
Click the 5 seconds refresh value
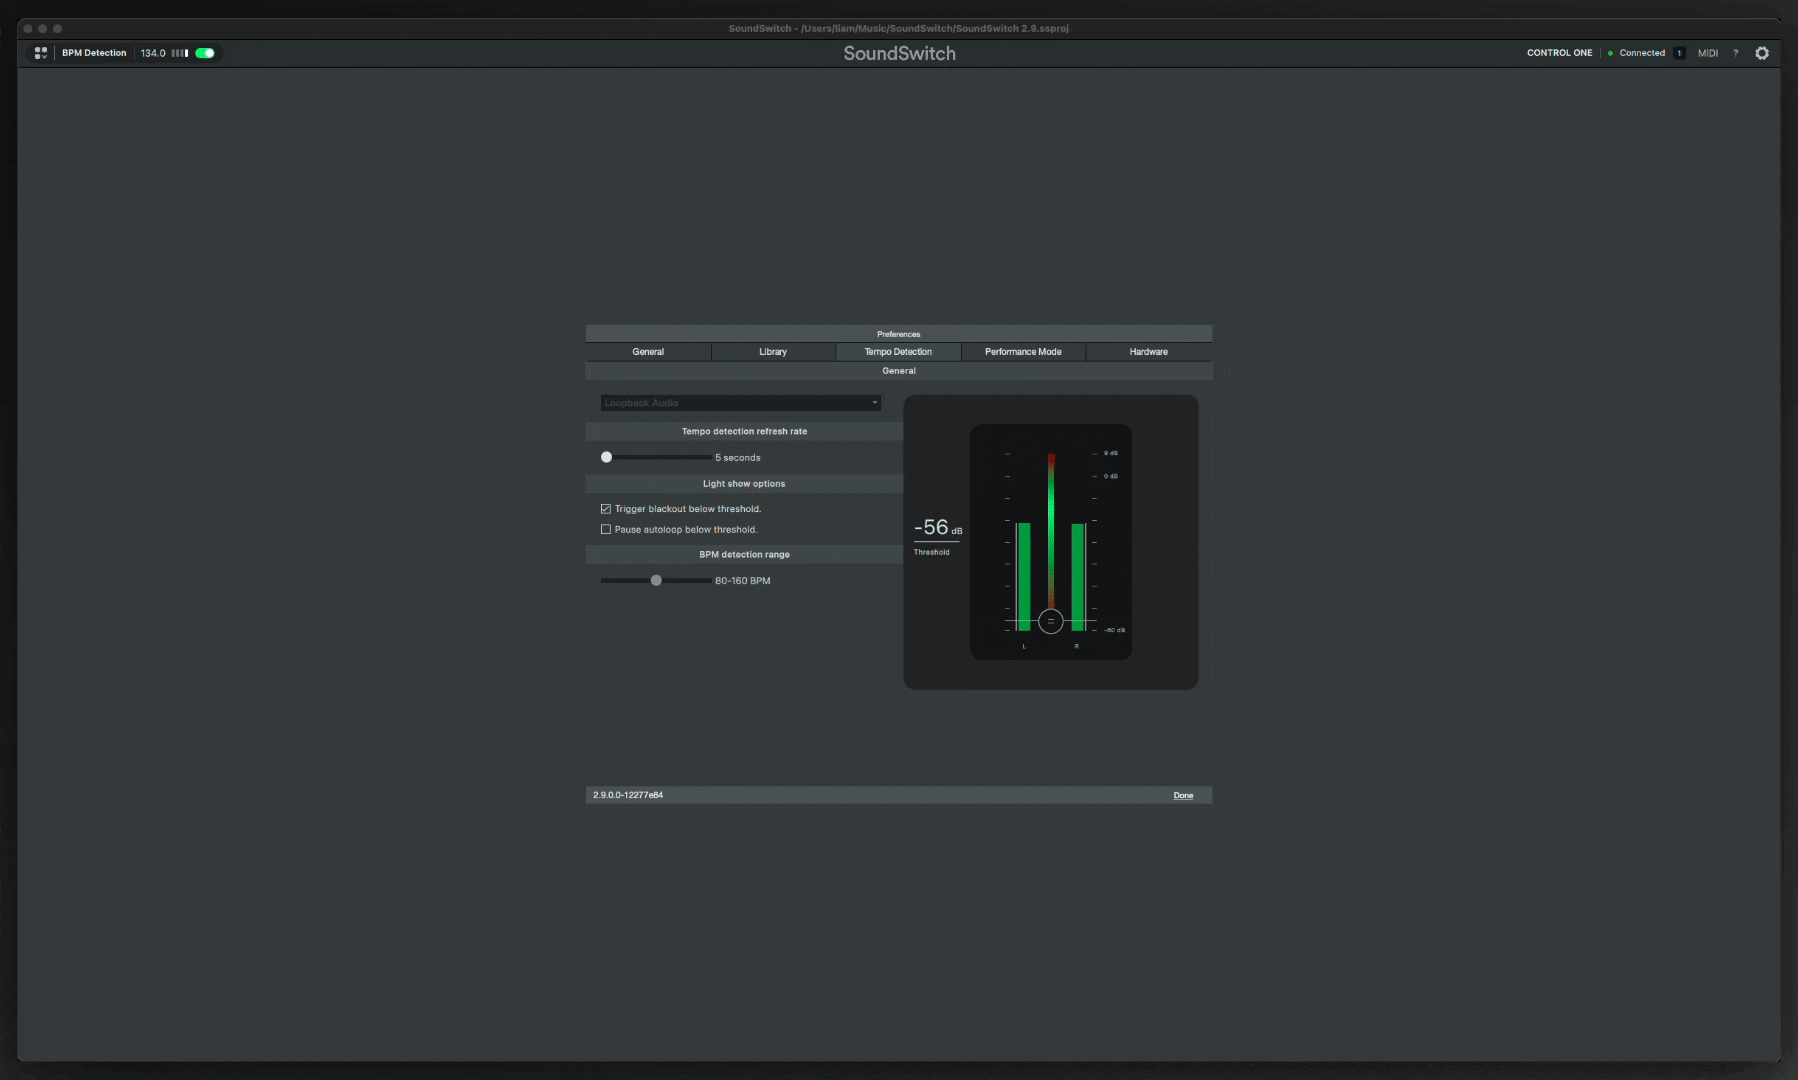tap(738, 458)
